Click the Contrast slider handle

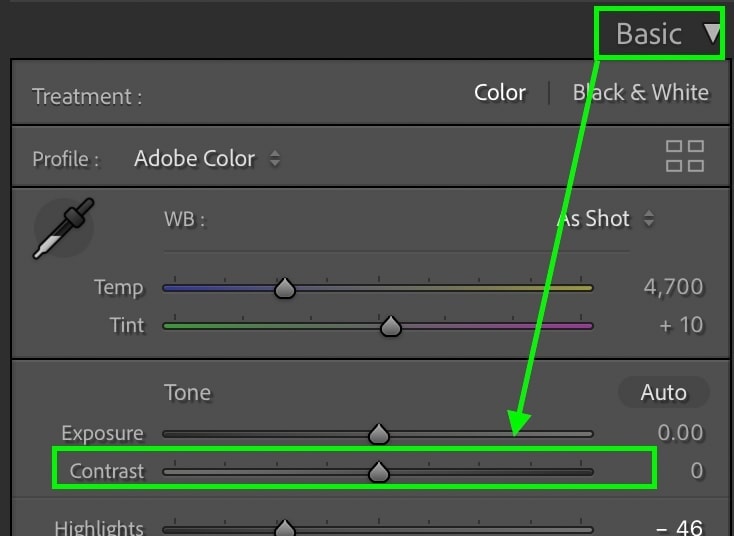(379, 472)
